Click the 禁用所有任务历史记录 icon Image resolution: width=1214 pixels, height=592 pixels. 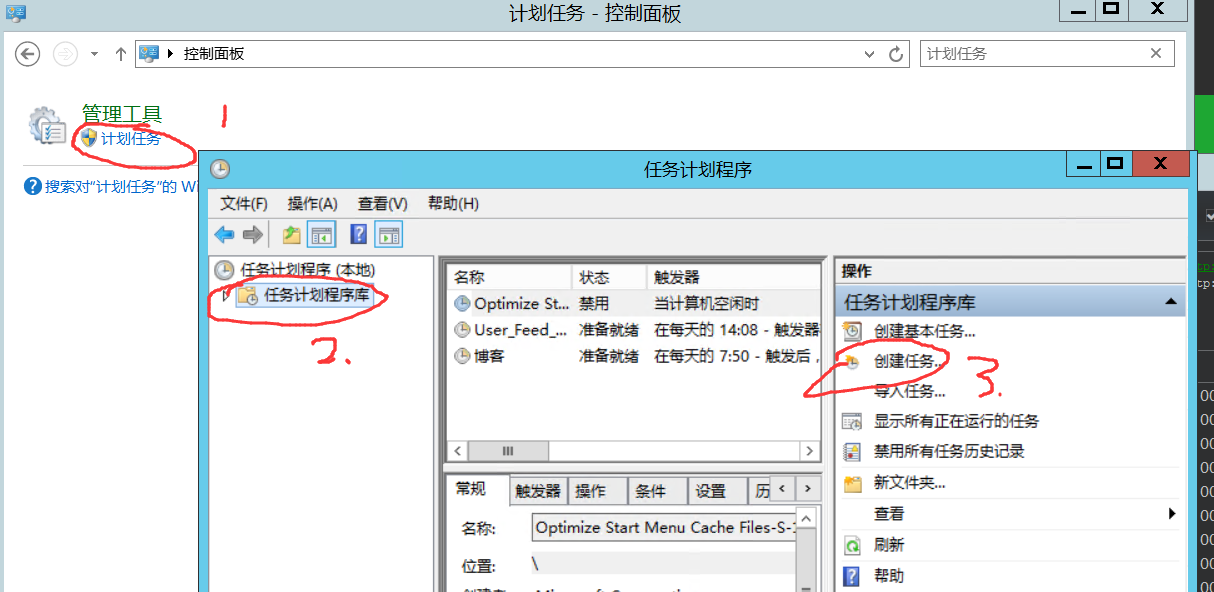[852, 451]
